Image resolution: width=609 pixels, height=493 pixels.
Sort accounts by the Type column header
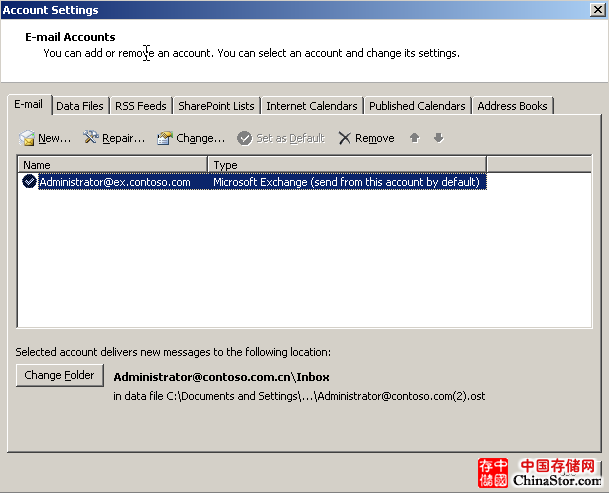(346, 164)
